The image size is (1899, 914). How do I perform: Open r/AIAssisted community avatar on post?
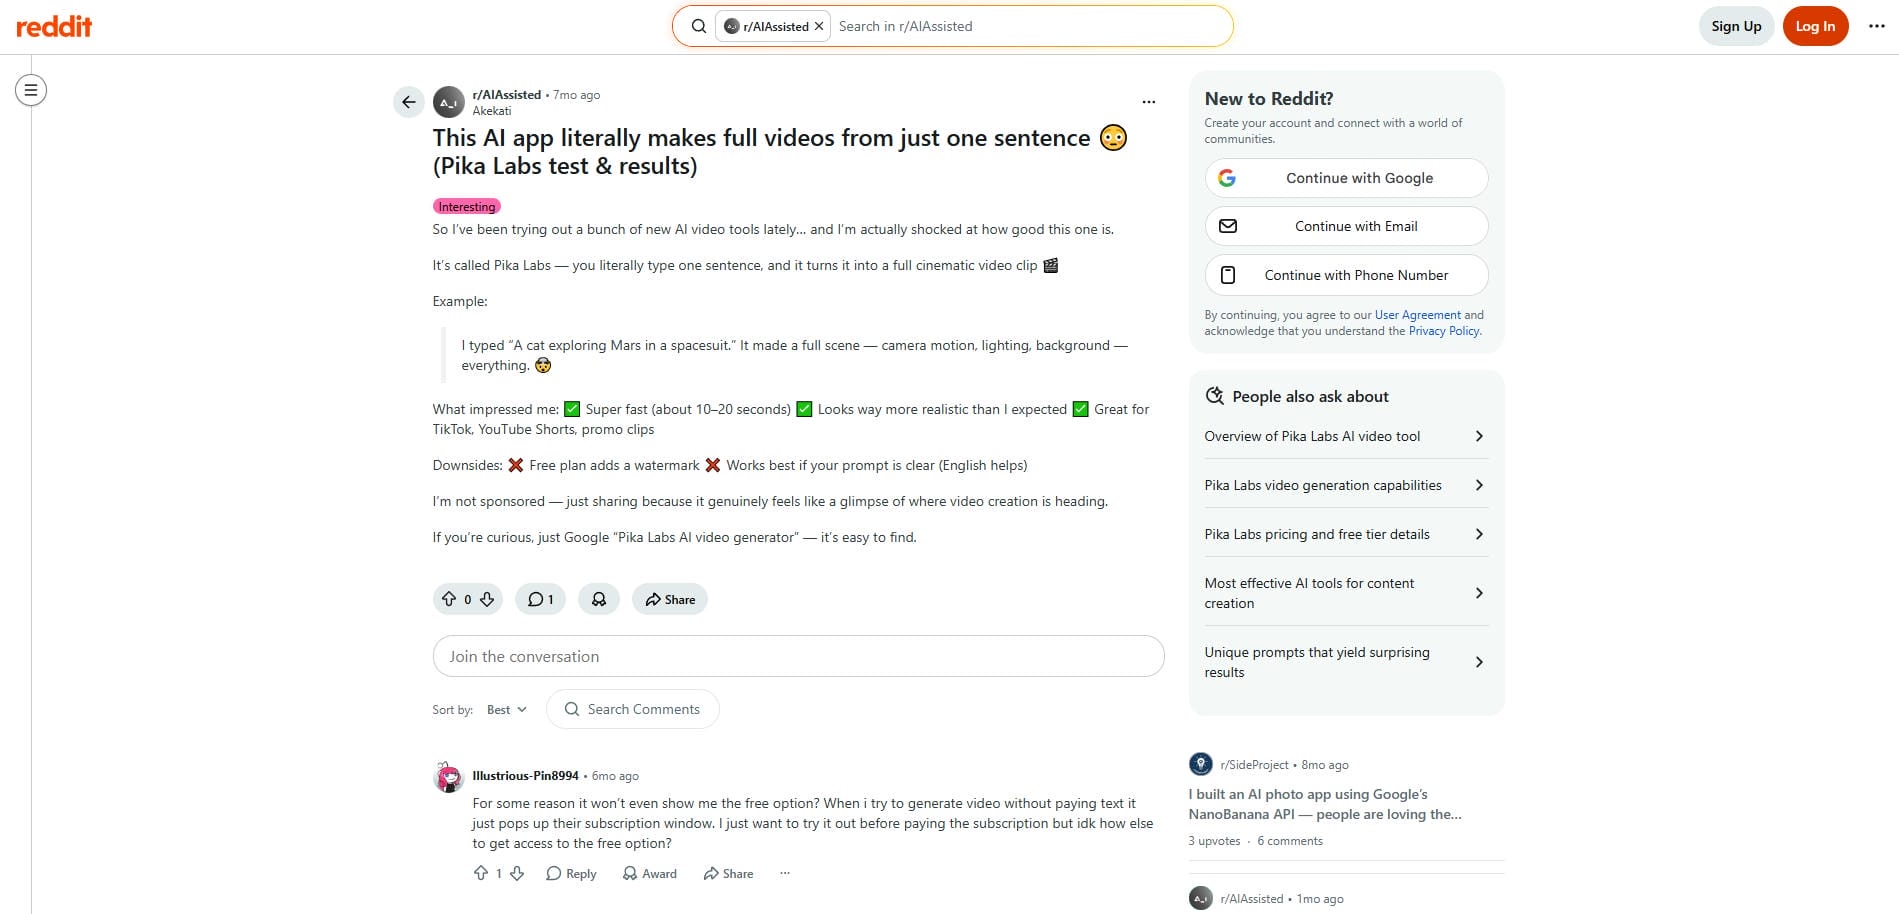coord(449,102)
